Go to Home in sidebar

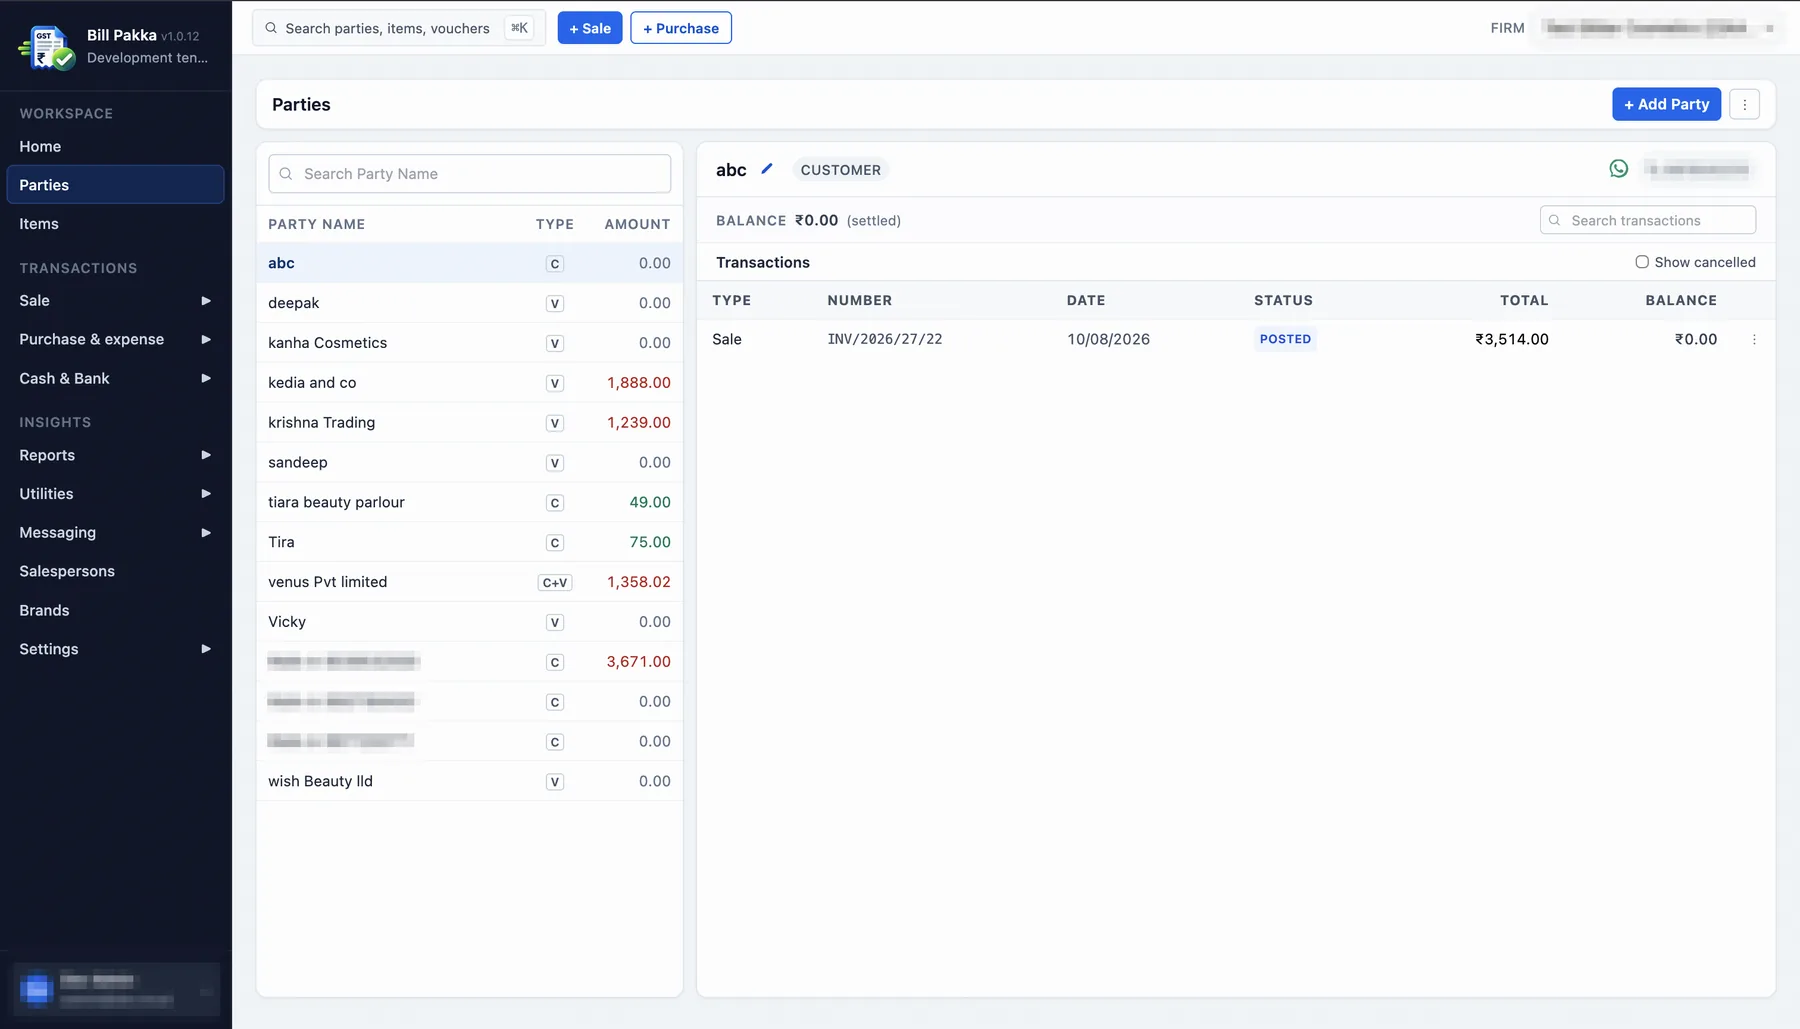tap(115, 146)
